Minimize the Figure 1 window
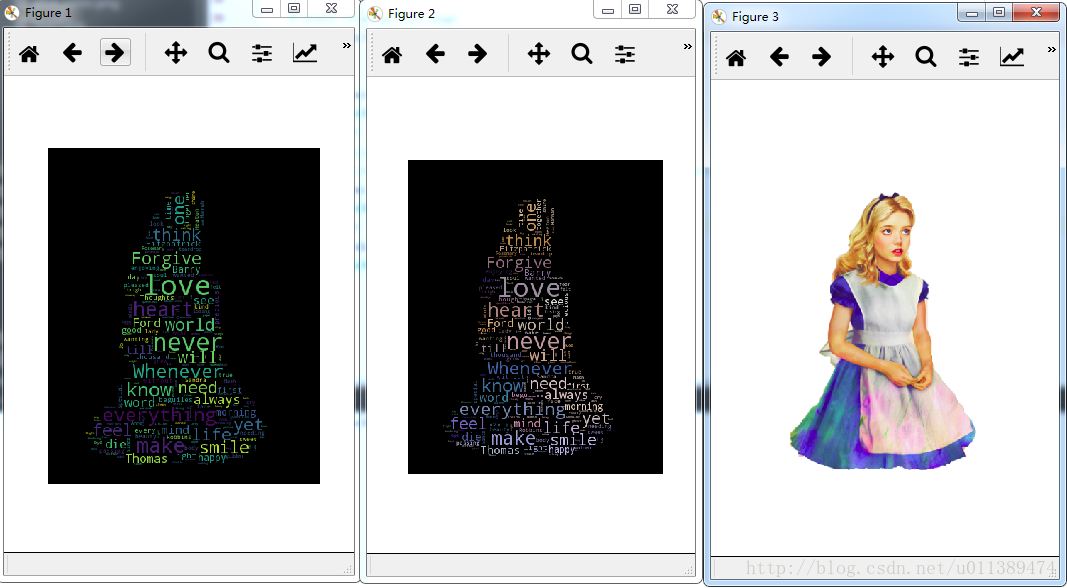Image resolution: width=1067 pixels, height=588 pixels. point(267,10)
